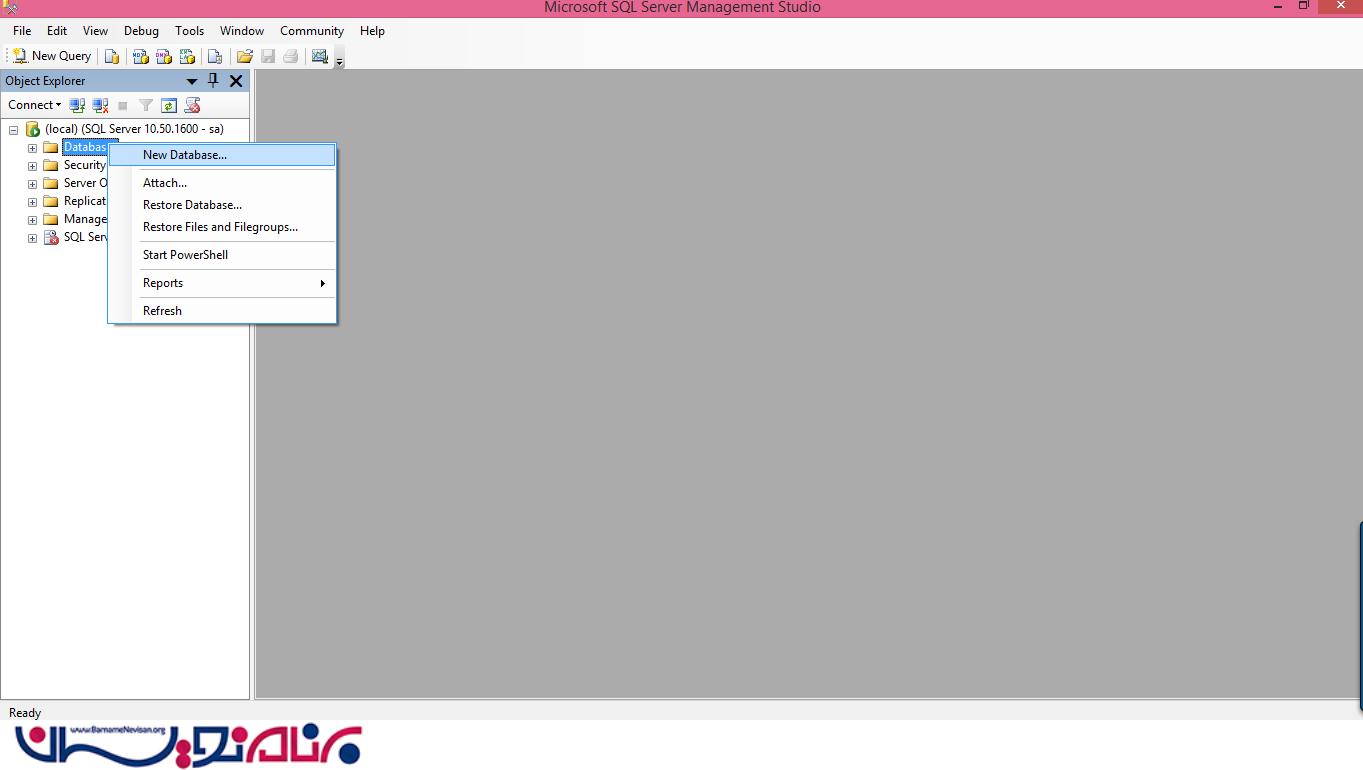This screenshot has width=1363, height=770.
Task: Select the Databases tree item label
Action: (x=85, y=147)
